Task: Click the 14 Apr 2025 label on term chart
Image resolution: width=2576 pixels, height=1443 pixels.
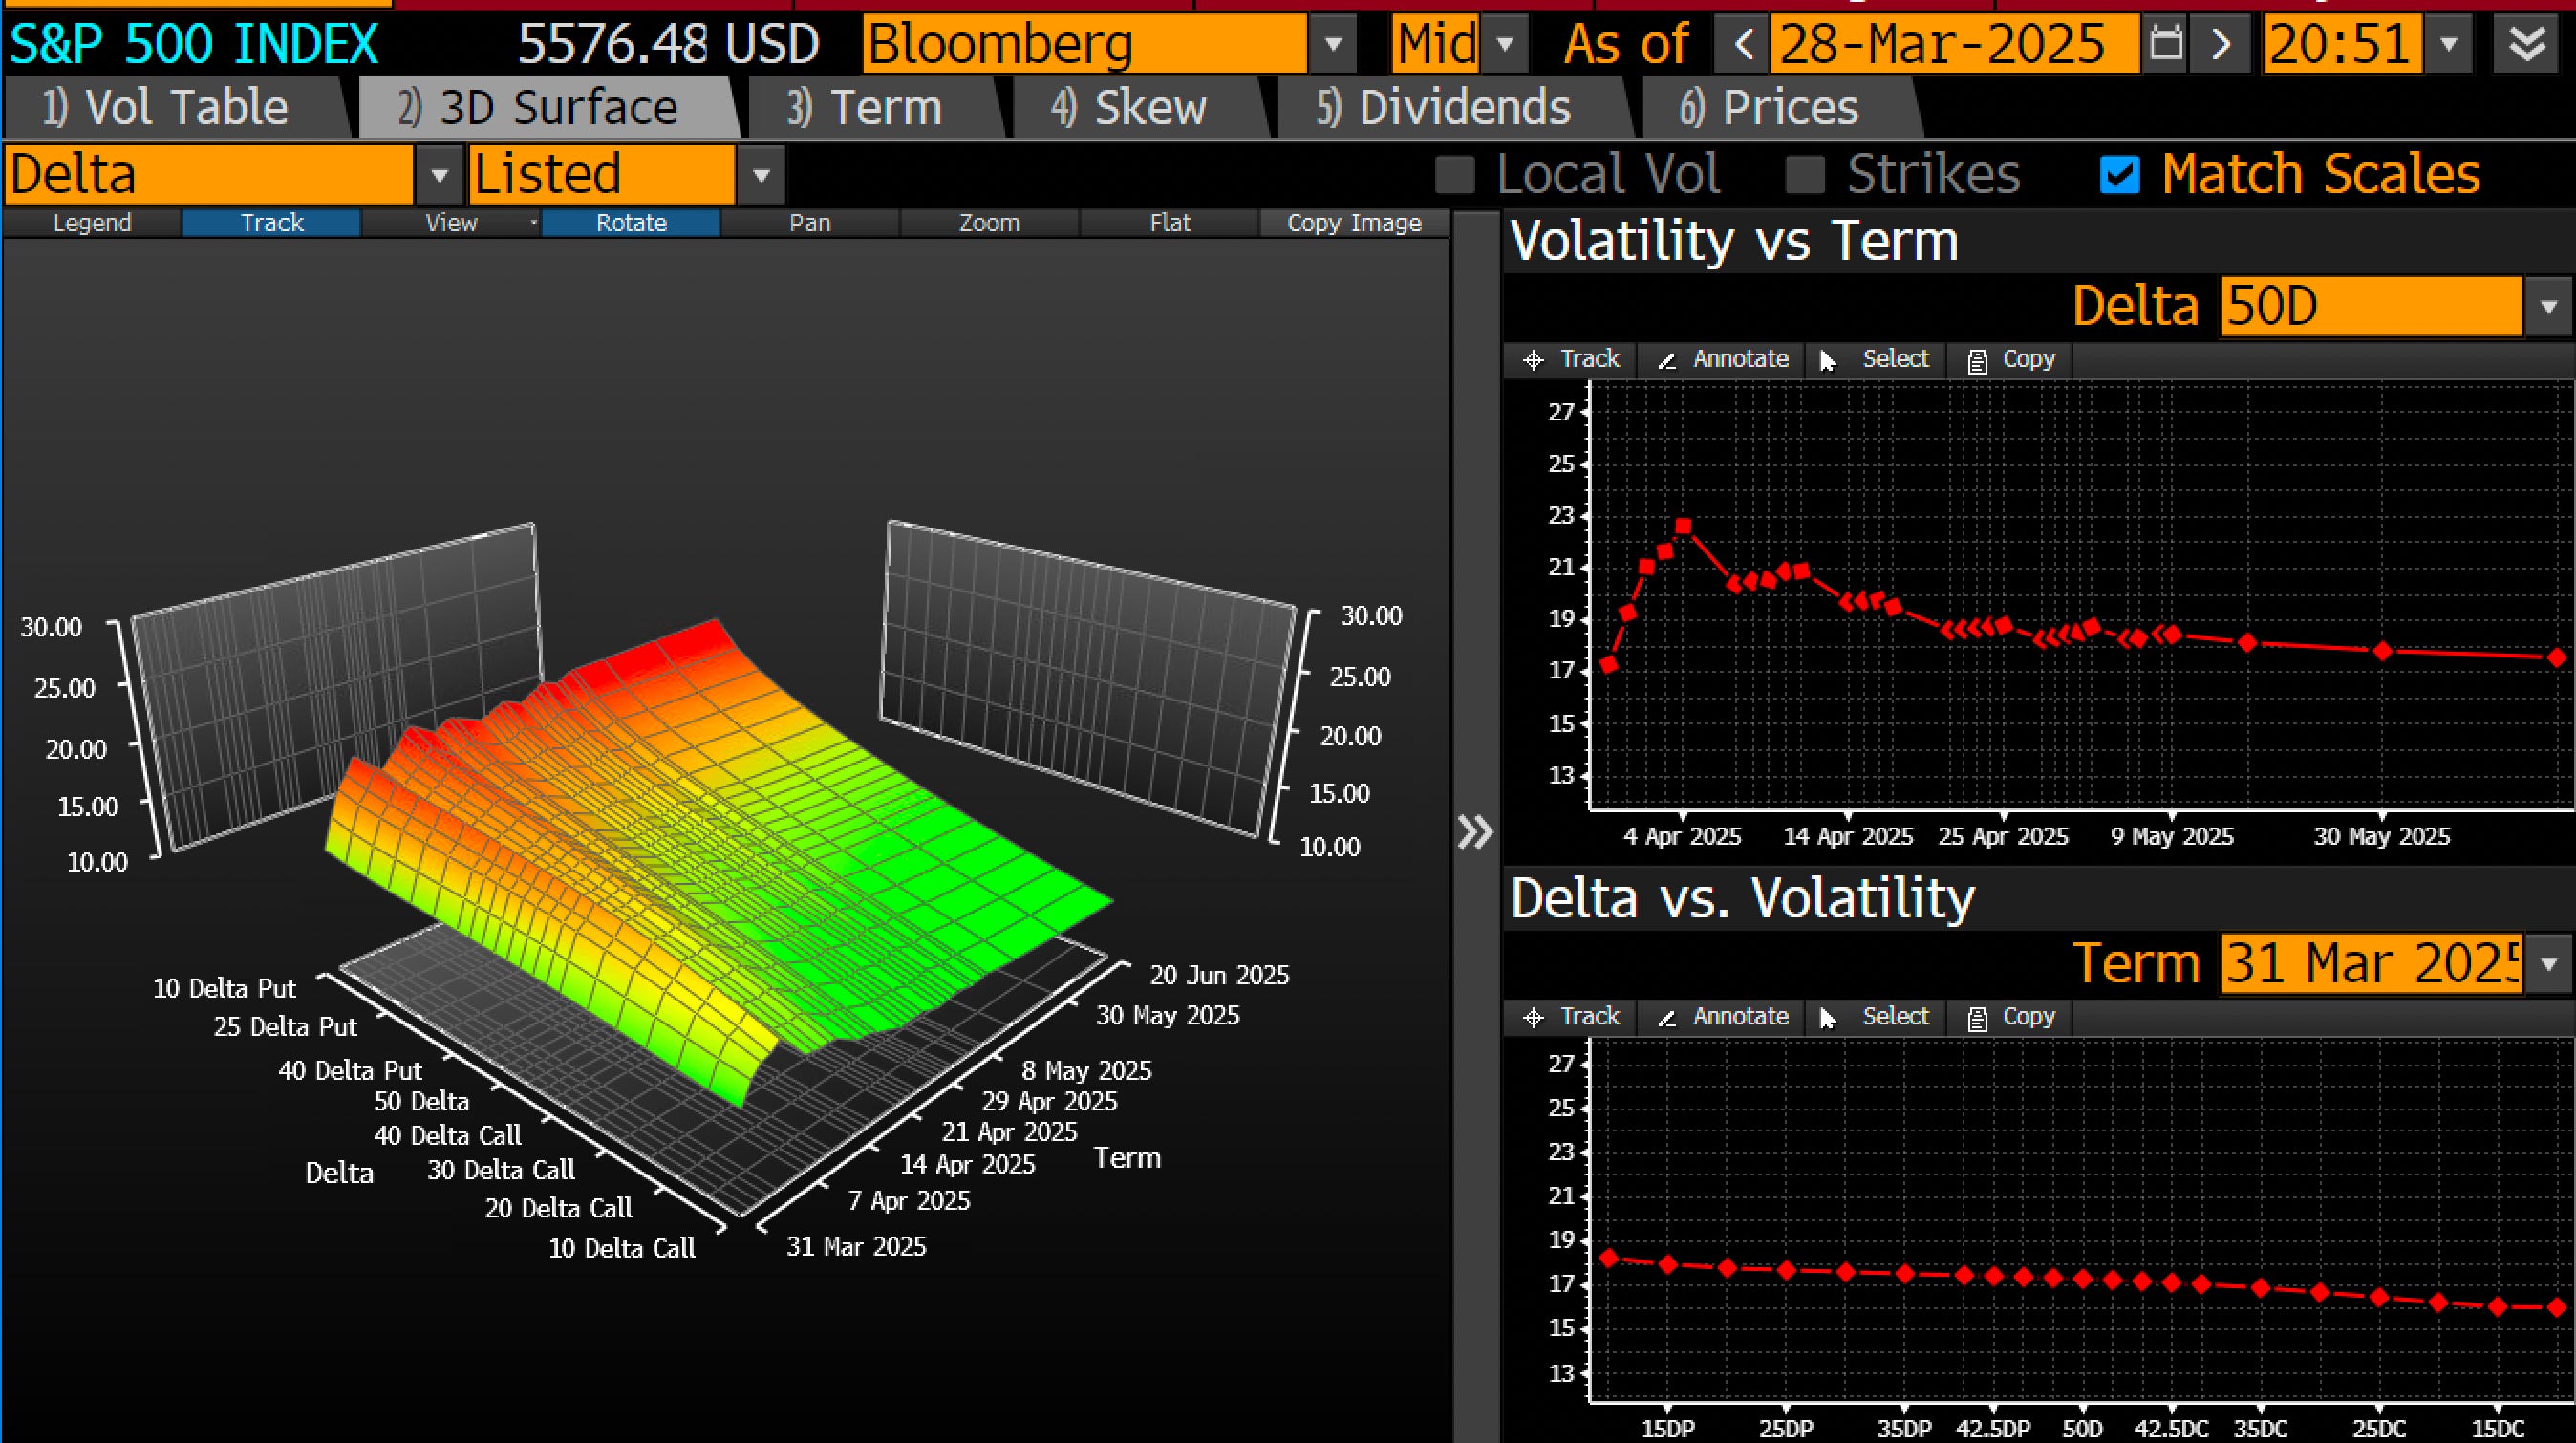Action: [1848, 836]
